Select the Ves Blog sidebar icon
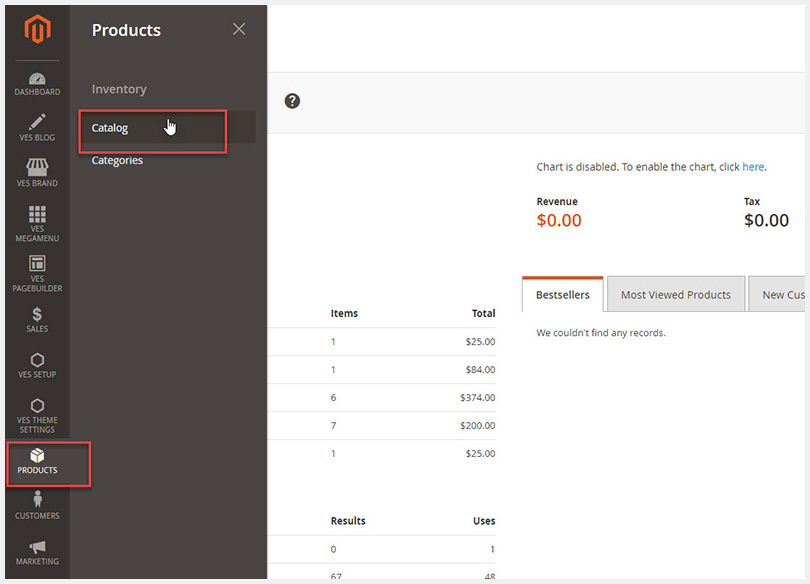 coord(36,127)
